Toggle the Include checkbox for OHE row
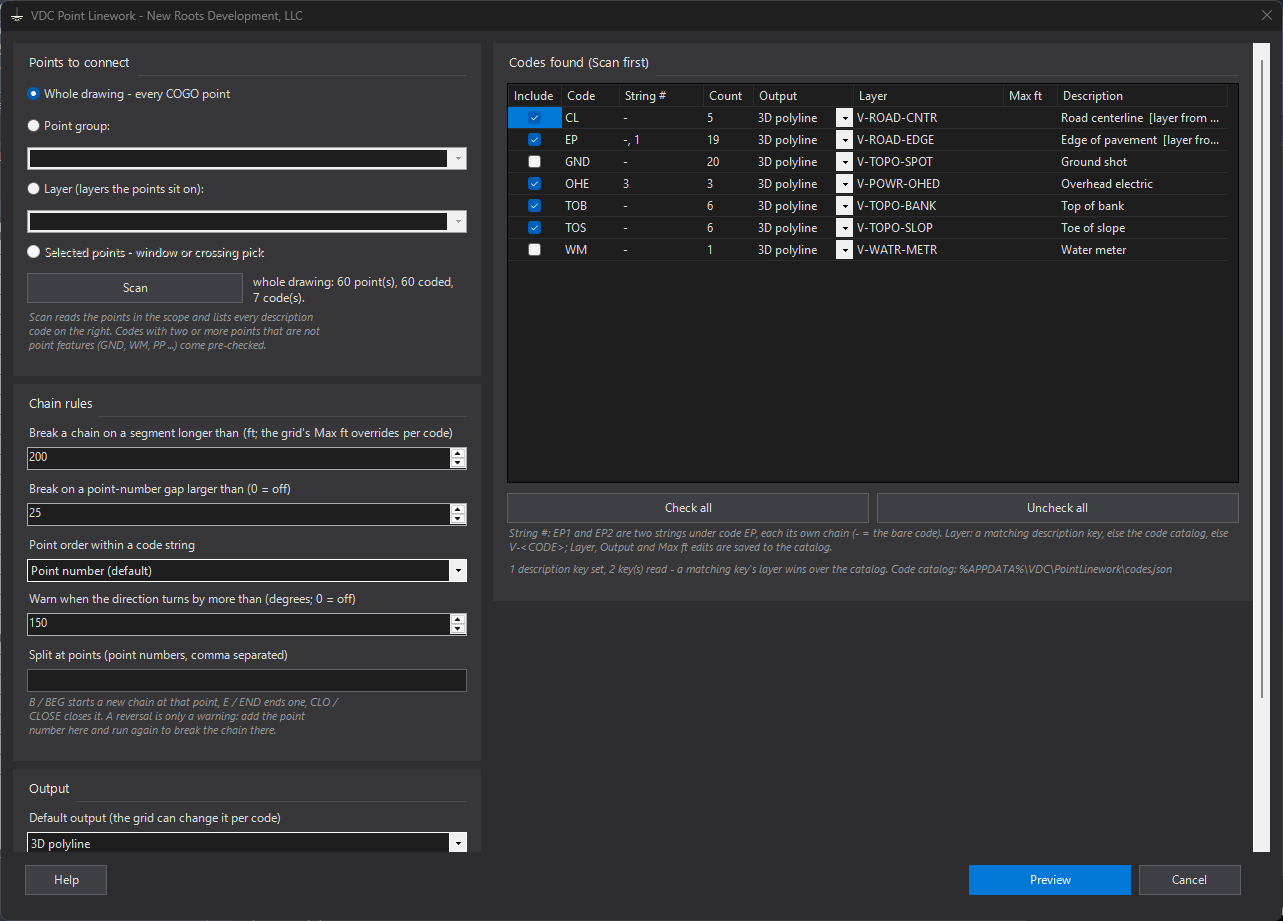 pos(534,184)
